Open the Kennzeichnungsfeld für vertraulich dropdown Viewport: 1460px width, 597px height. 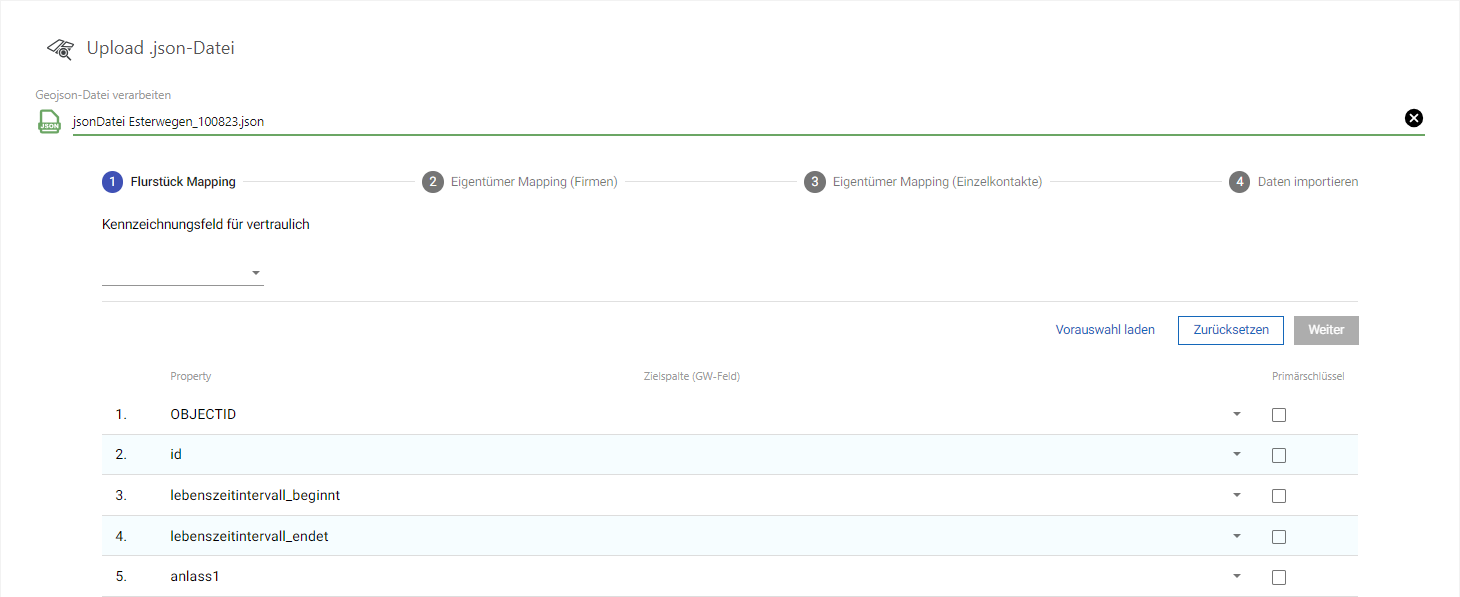click(183, 273)
